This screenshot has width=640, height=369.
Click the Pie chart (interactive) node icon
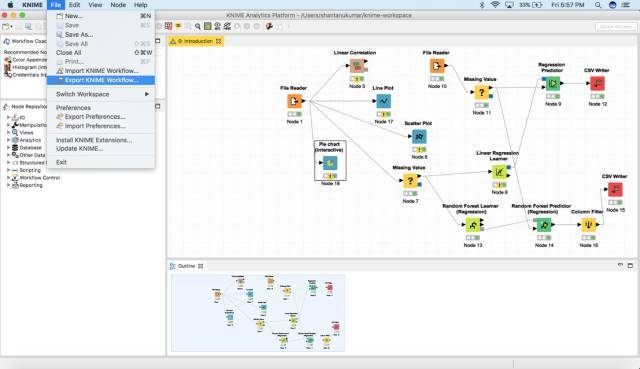tap(330, 163)
